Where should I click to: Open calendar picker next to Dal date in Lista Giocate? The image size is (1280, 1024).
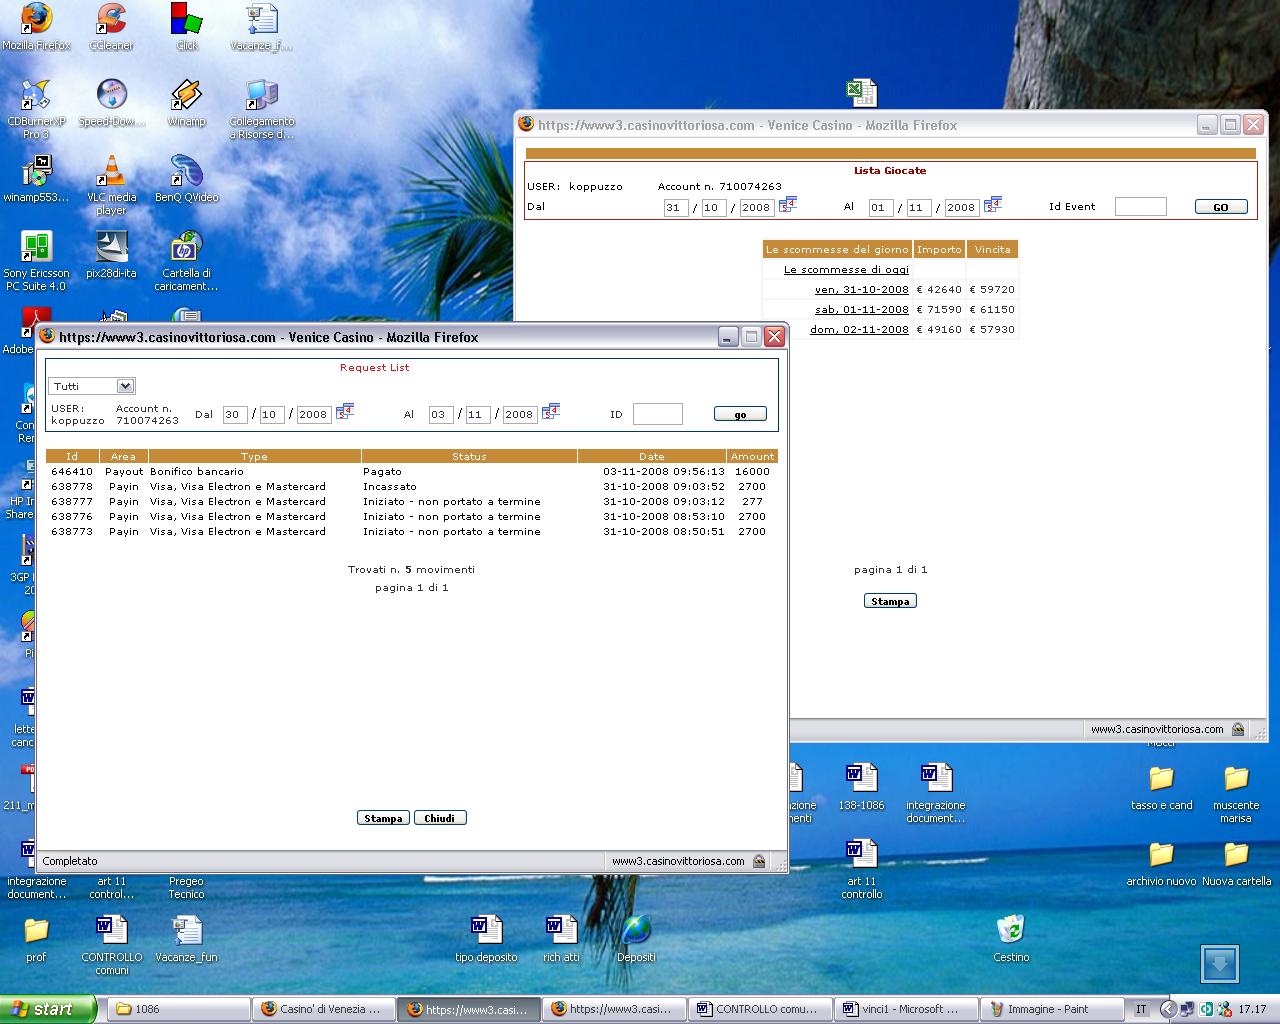coord(787,205)
